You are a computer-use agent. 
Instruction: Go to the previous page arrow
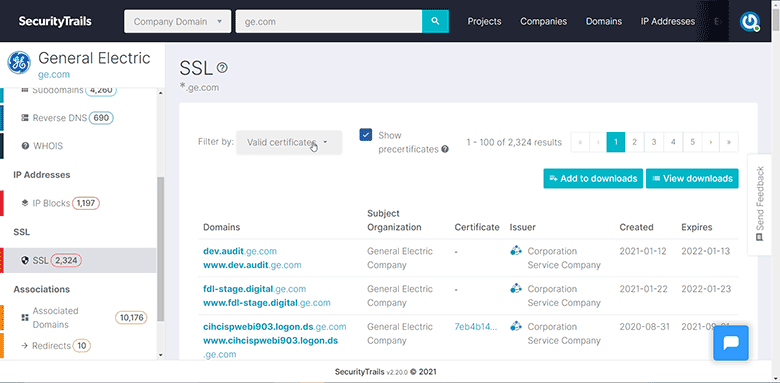point(598,142)
